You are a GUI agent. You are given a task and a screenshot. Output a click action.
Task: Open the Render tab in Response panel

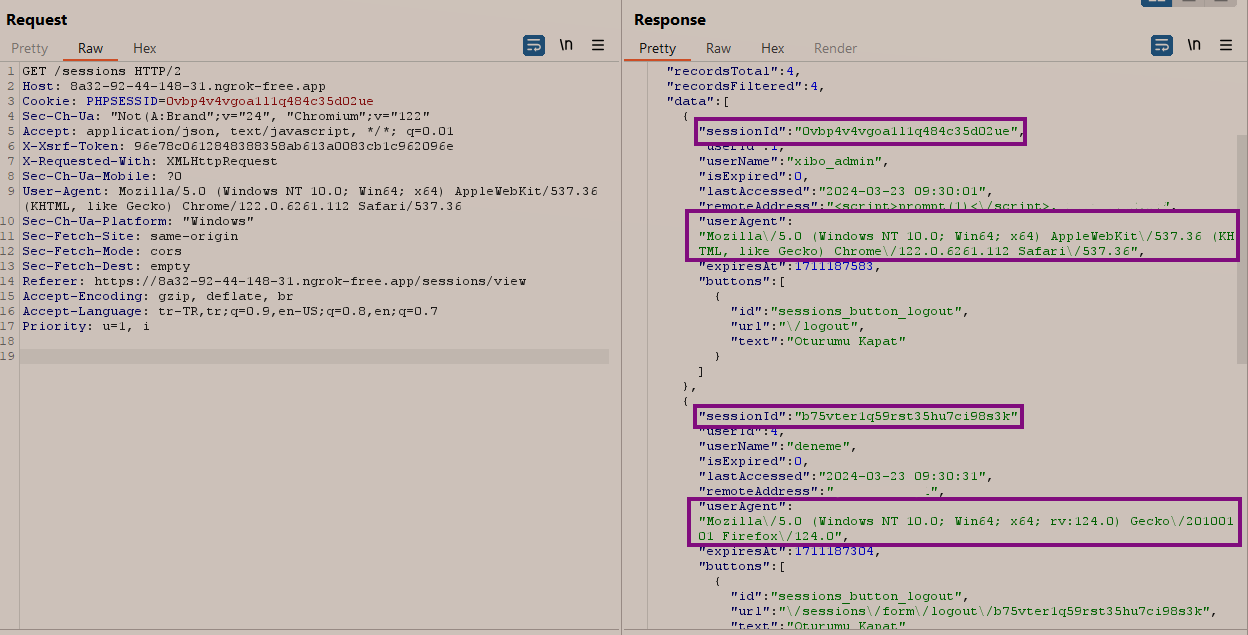pos(835,48)
